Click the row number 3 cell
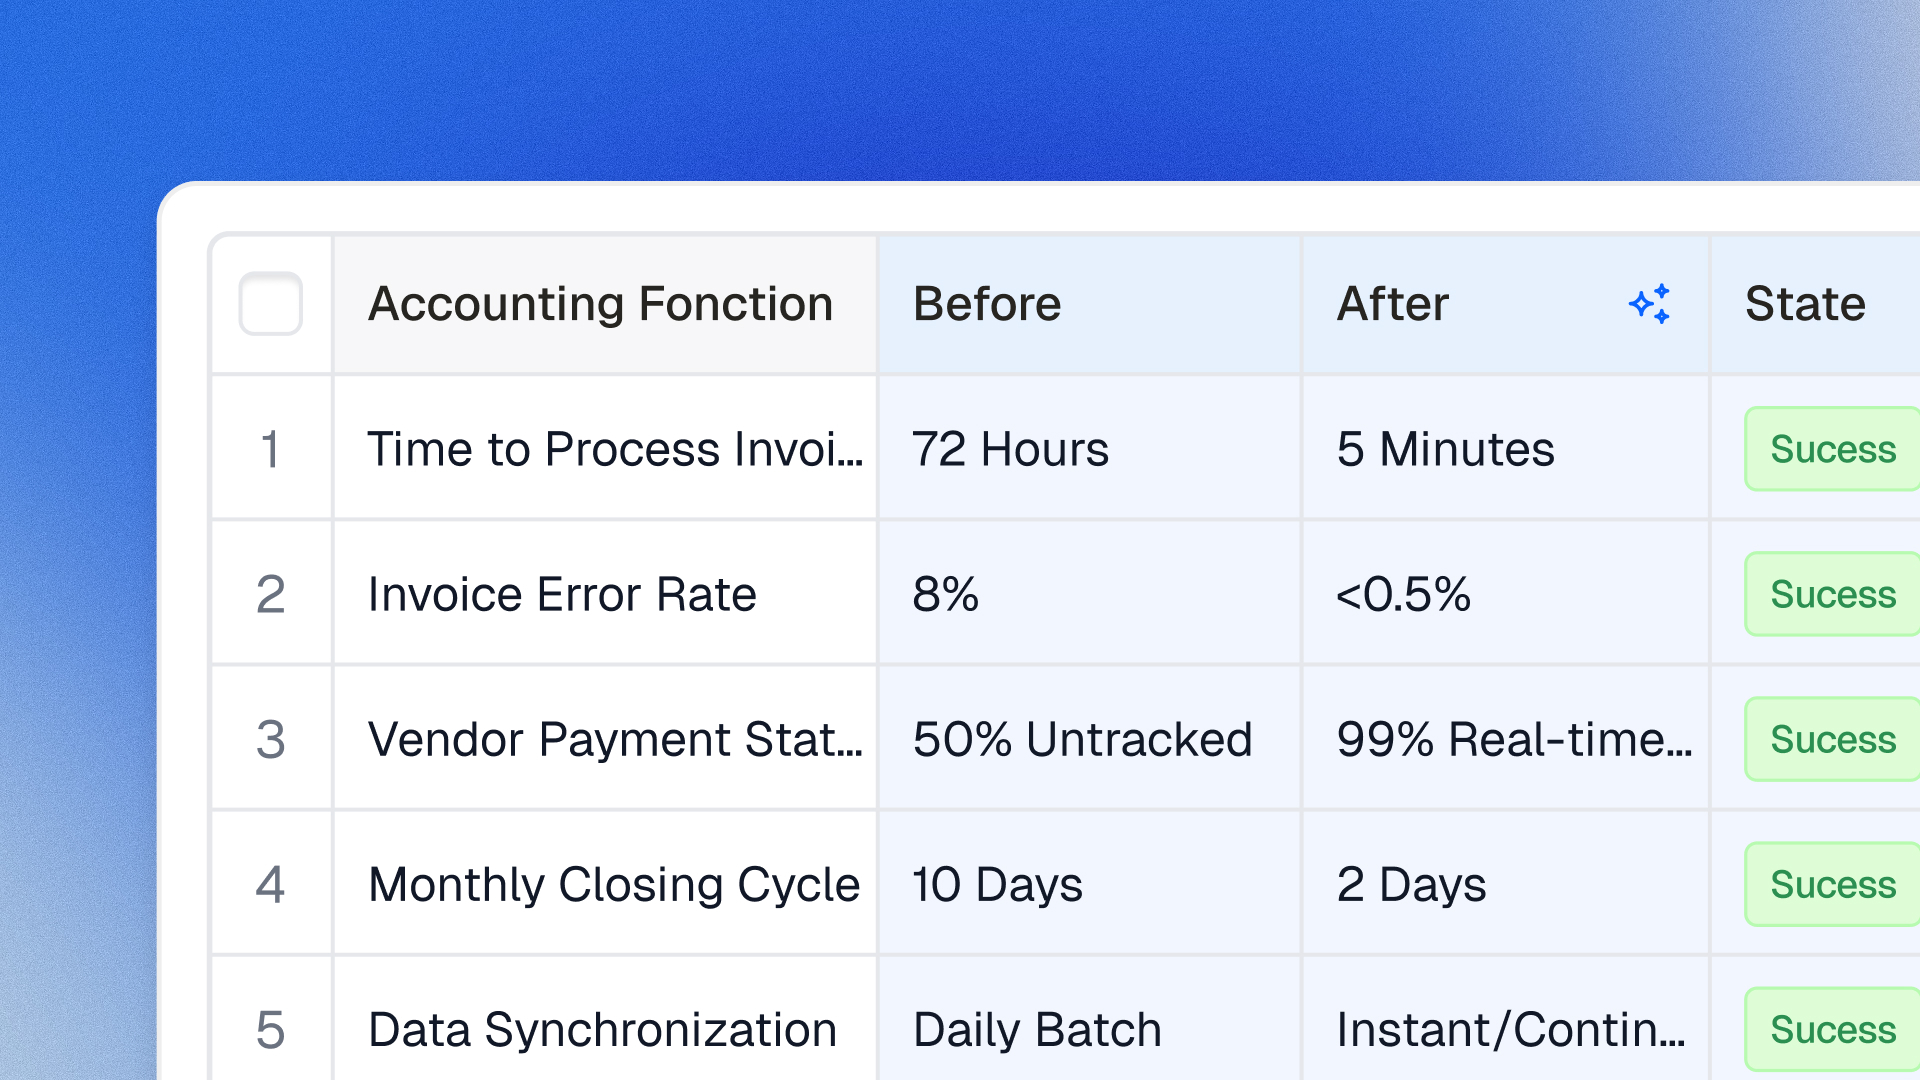1920x1080 pixels. pyautogui.click(x=271, y=739)
